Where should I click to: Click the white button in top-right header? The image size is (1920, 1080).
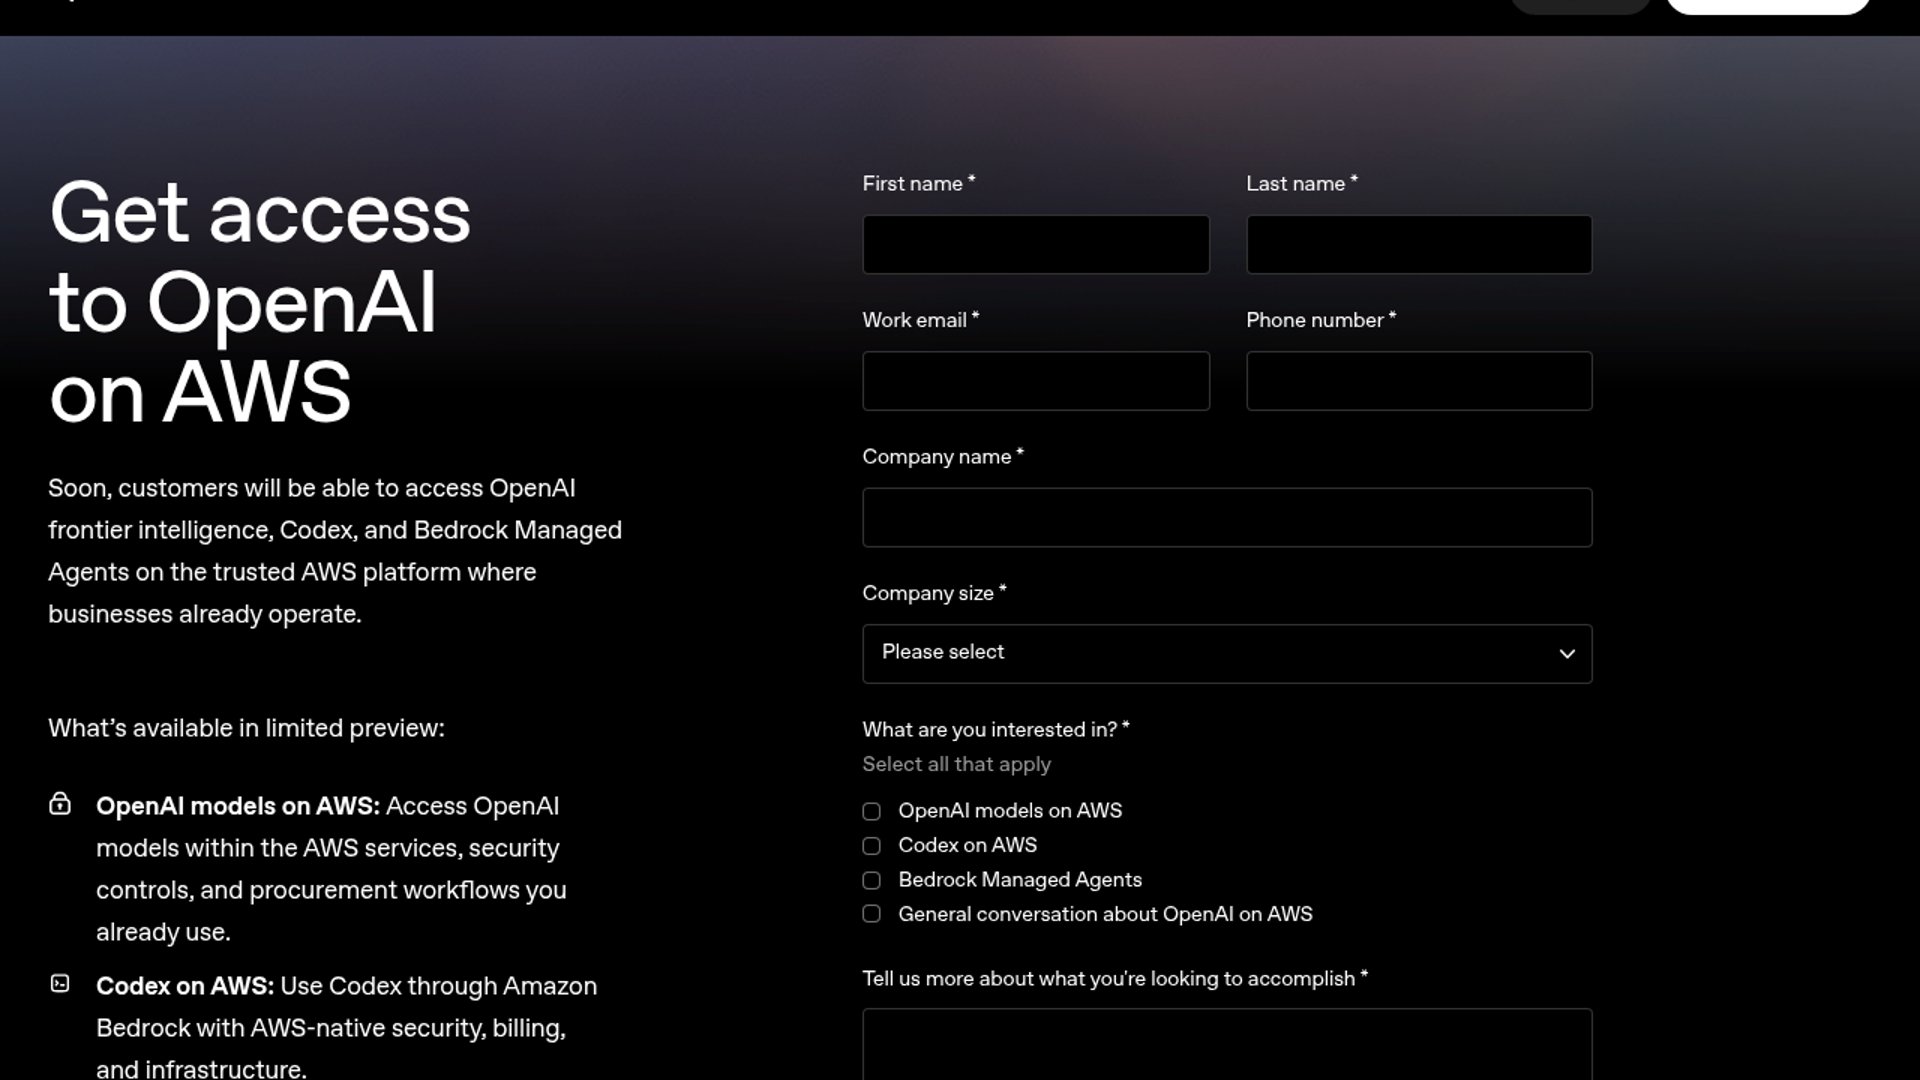(1767, 6)
